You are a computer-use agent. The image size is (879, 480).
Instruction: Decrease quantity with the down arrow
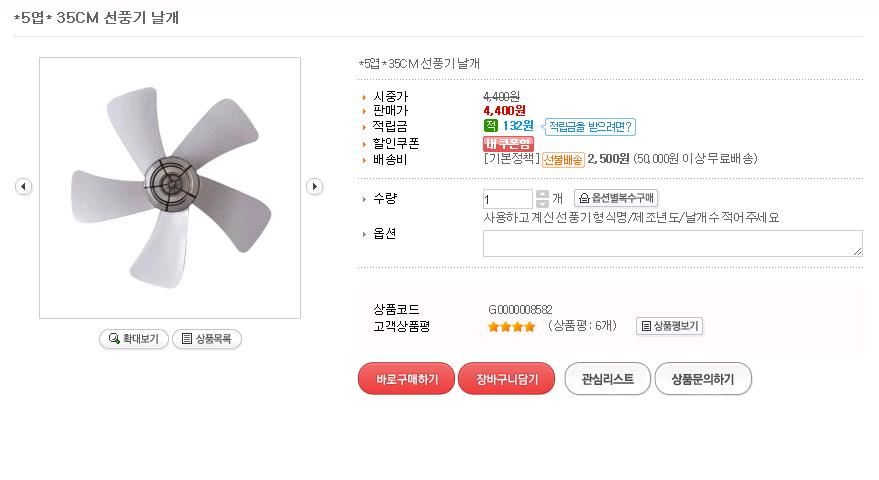pyautogui.click(x=542, y=204)
